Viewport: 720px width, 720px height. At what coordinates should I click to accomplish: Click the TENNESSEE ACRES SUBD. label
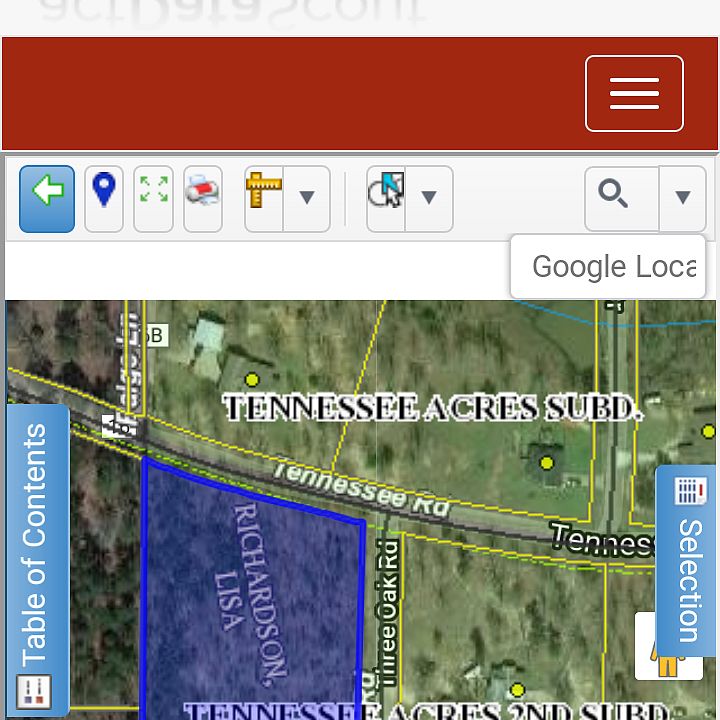[433, 408]
